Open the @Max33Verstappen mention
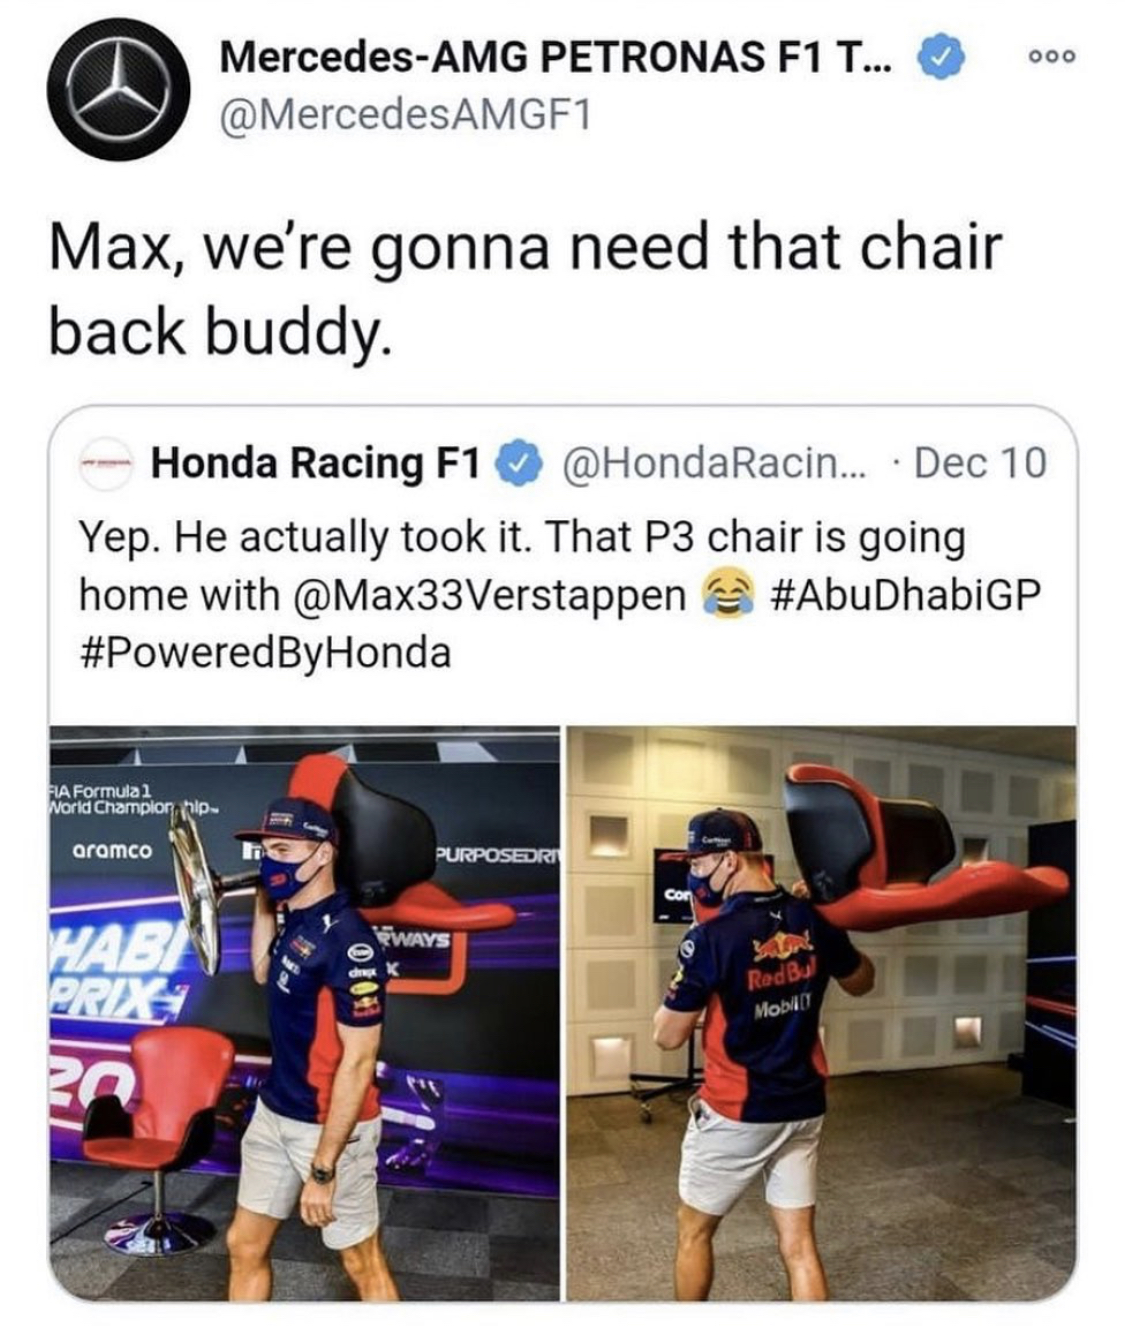Screen dimensions: 1125x1326 coord(491,596)
